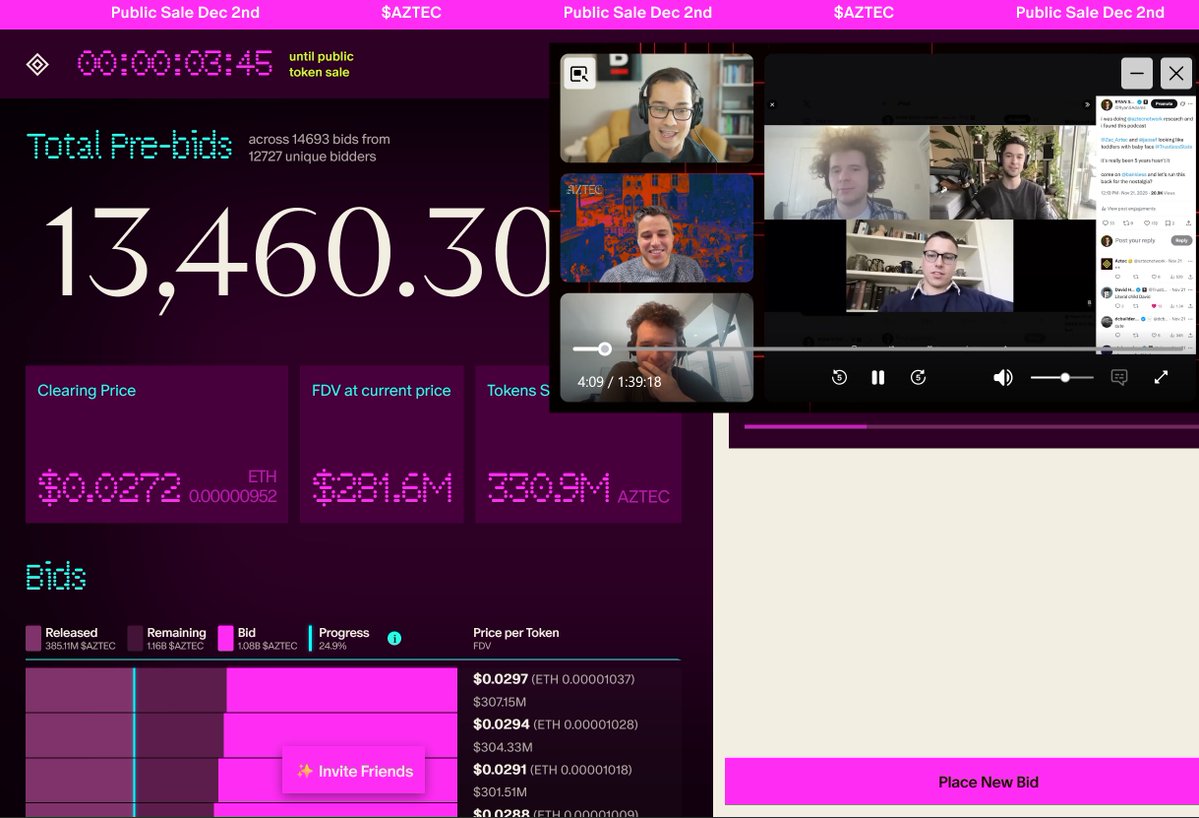Pause the video playback
The width and height of the screenshot is (1199, 818).
pyautogui.click(x=878, y=377)
